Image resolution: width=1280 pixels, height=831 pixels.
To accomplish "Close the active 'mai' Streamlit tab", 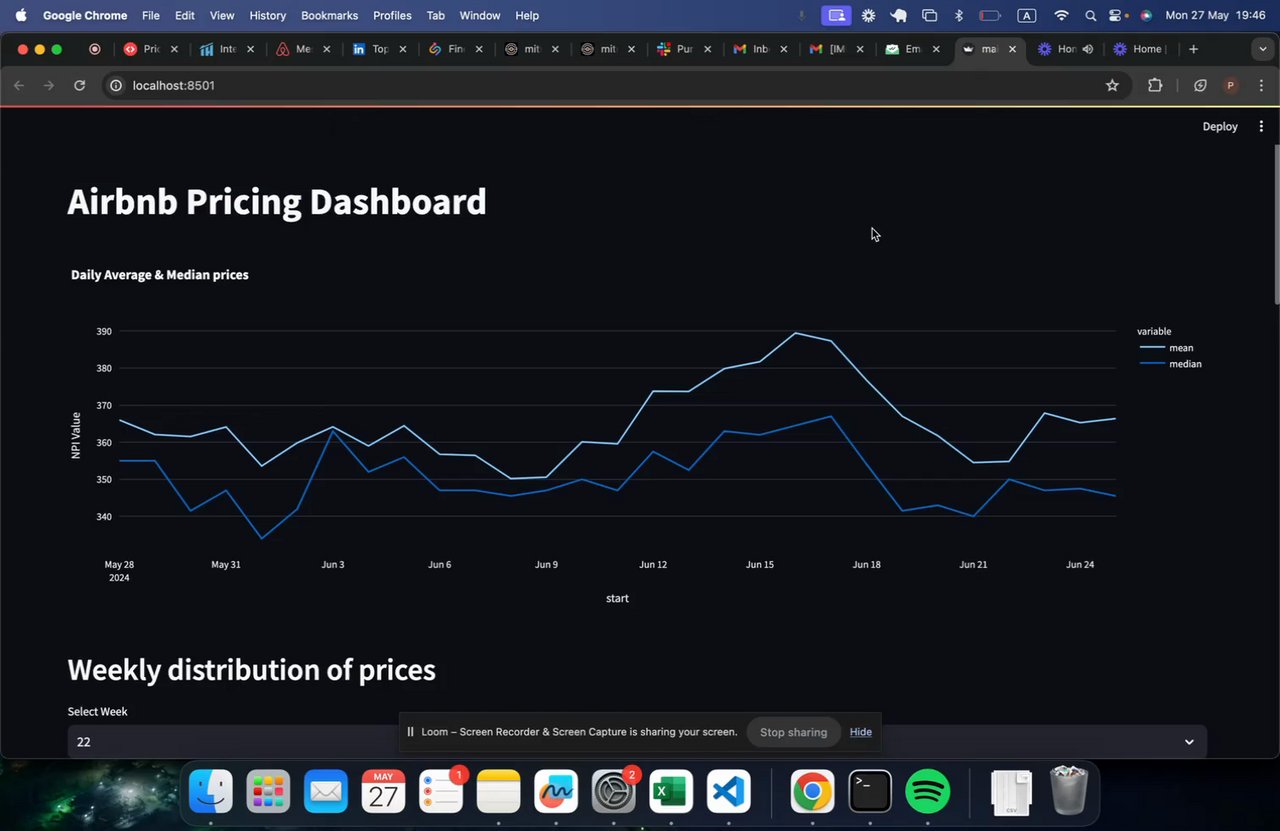I will 1012,49.
